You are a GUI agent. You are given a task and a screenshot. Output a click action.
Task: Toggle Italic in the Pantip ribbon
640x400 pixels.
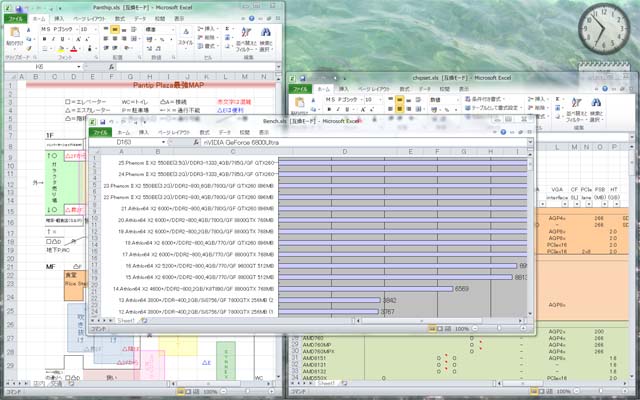53,39
